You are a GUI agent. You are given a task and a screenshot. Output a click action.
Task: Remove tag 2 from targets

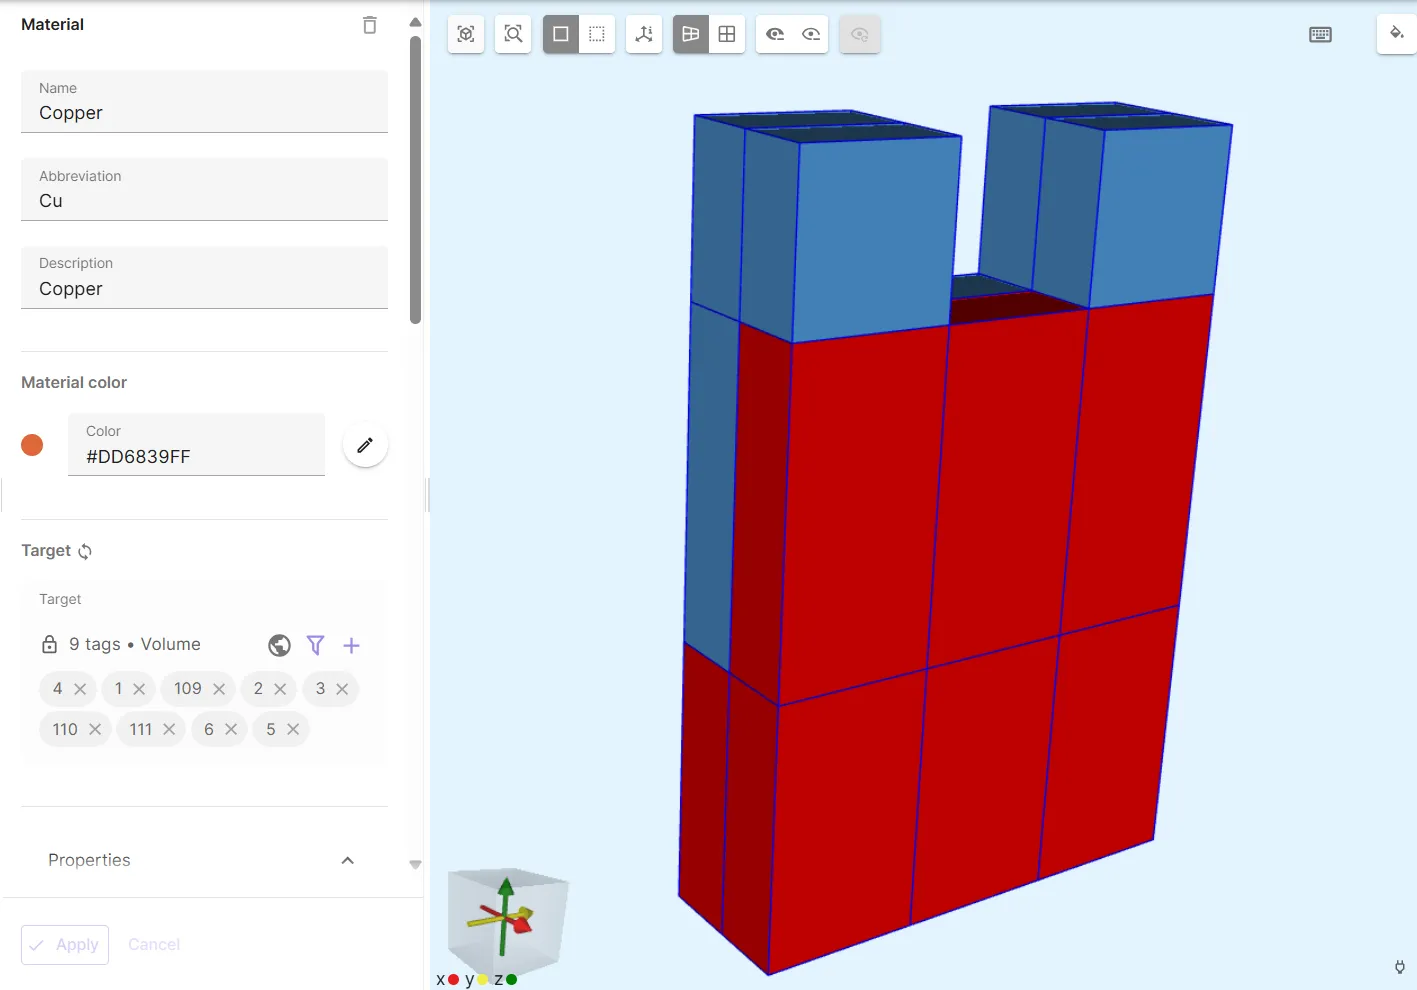pyautogui.click(x=280, y=689)
